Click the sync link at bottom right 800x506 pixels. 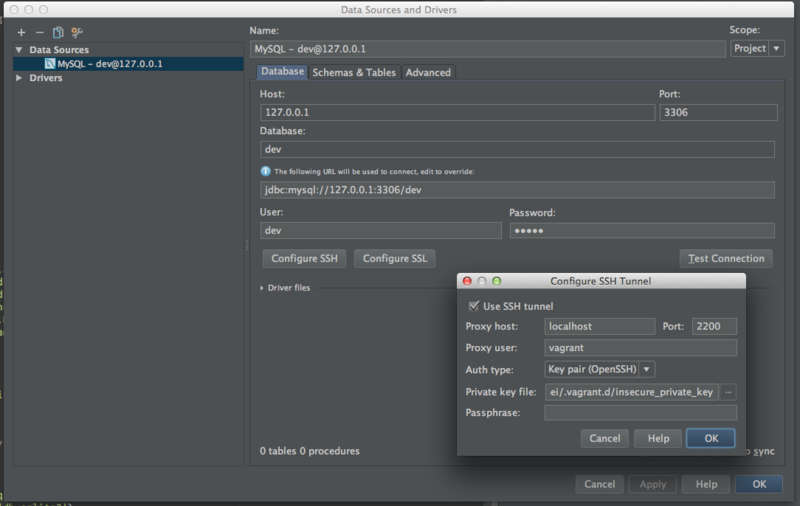pos(763,451)
